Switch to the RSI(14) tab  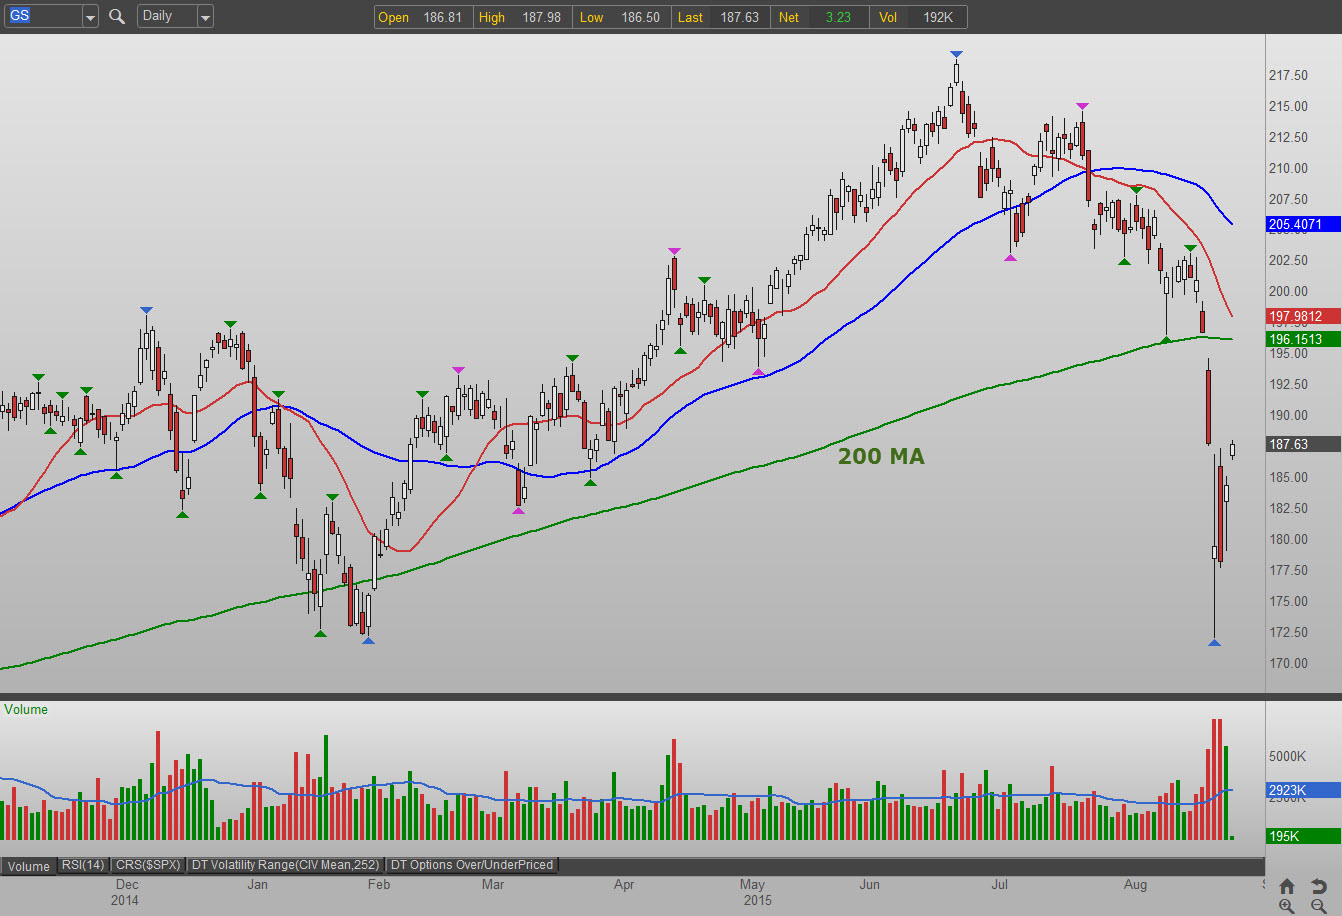(x=83, y=865)
